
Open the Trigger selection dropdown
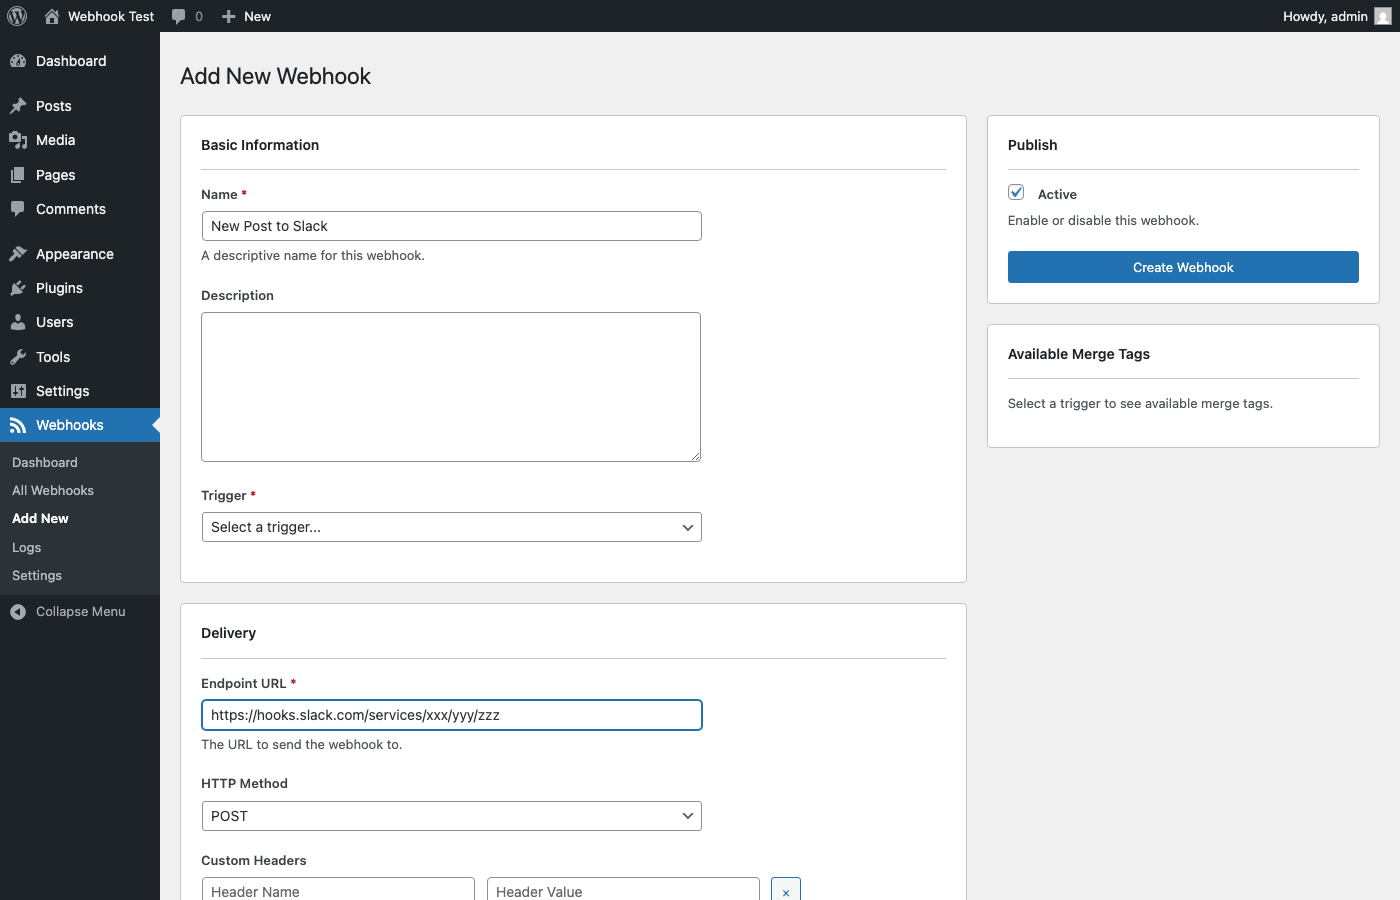coord(451,527)
